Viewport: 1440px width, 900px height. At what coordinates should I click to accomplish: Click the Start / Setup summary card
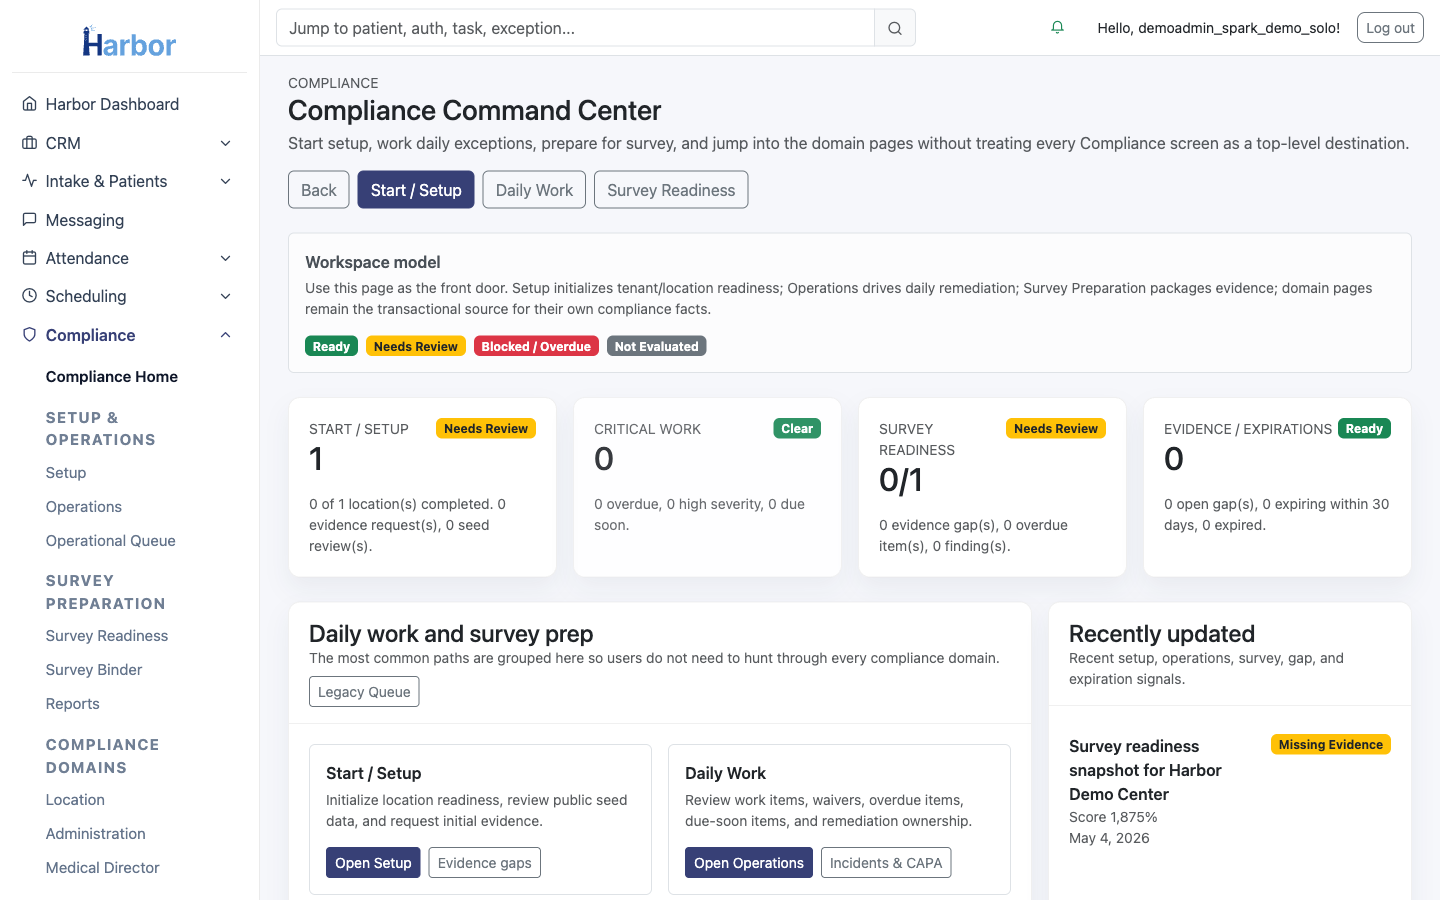click(x=422, y=487)
